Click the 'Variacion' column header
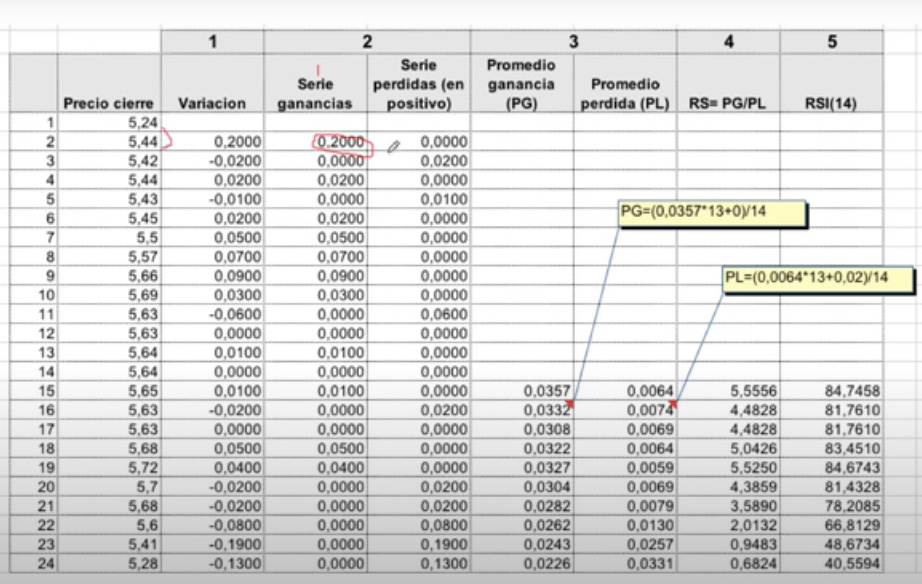 pos(212,102)
